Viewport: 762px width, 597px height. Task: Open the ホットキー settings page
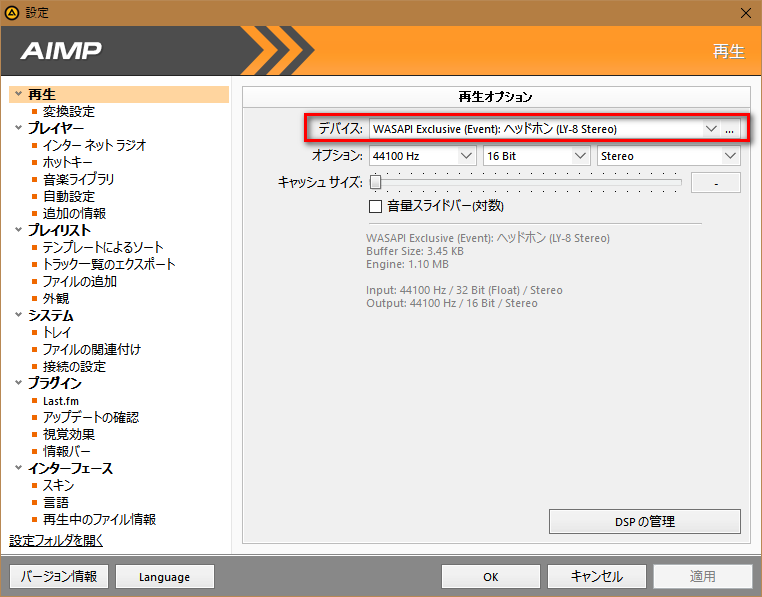[68, 162]
